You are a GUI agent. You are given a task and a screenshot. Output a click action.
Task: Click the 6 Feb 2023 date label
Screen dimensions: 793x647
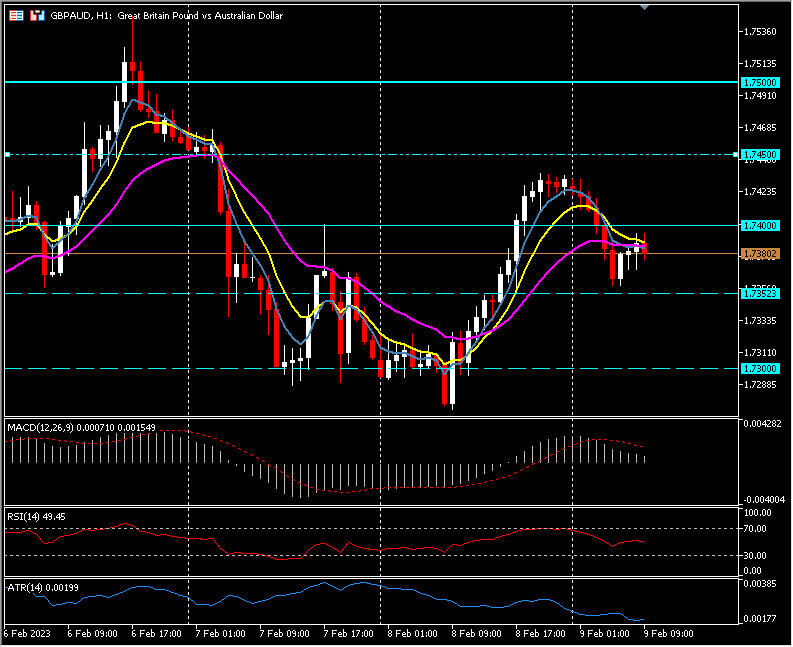[26, 633]
